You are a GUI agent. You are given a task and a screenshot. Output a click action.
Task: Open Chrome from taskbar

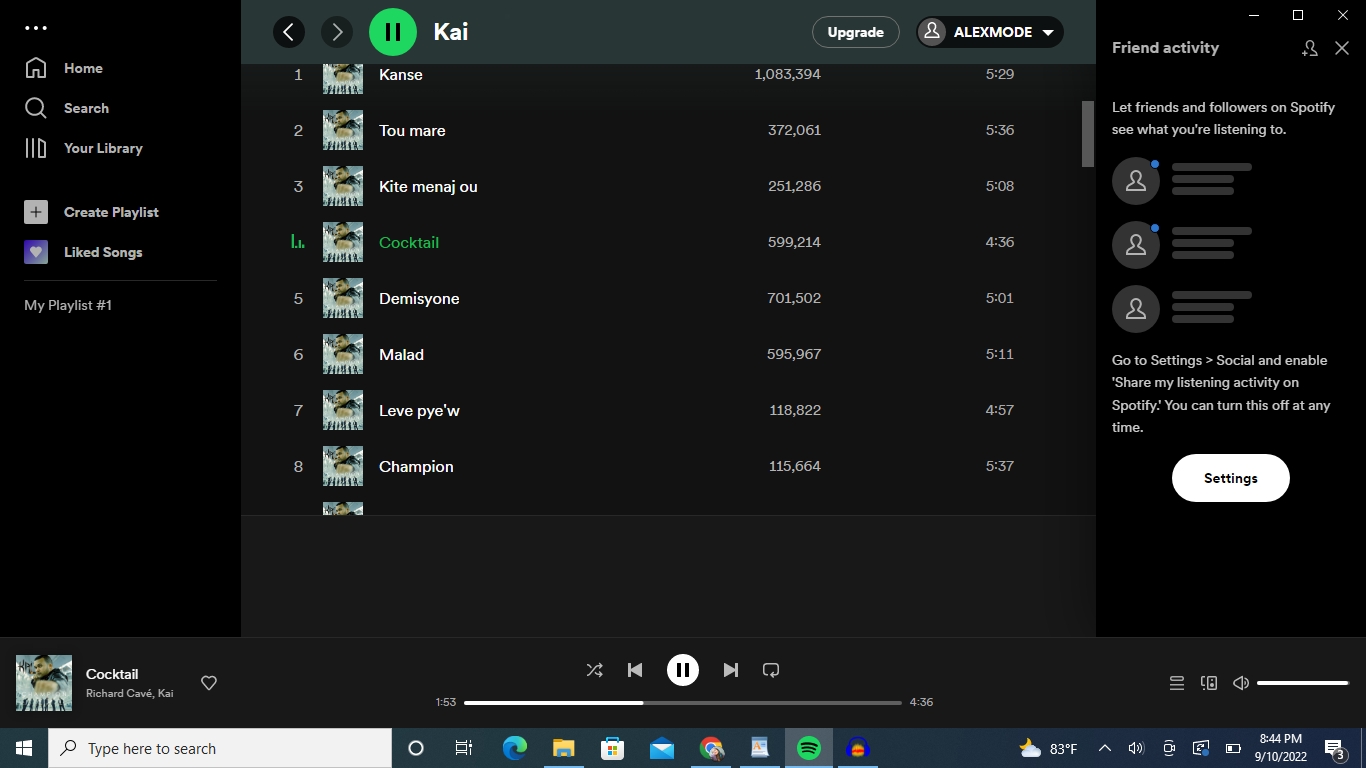click(711, 748)
